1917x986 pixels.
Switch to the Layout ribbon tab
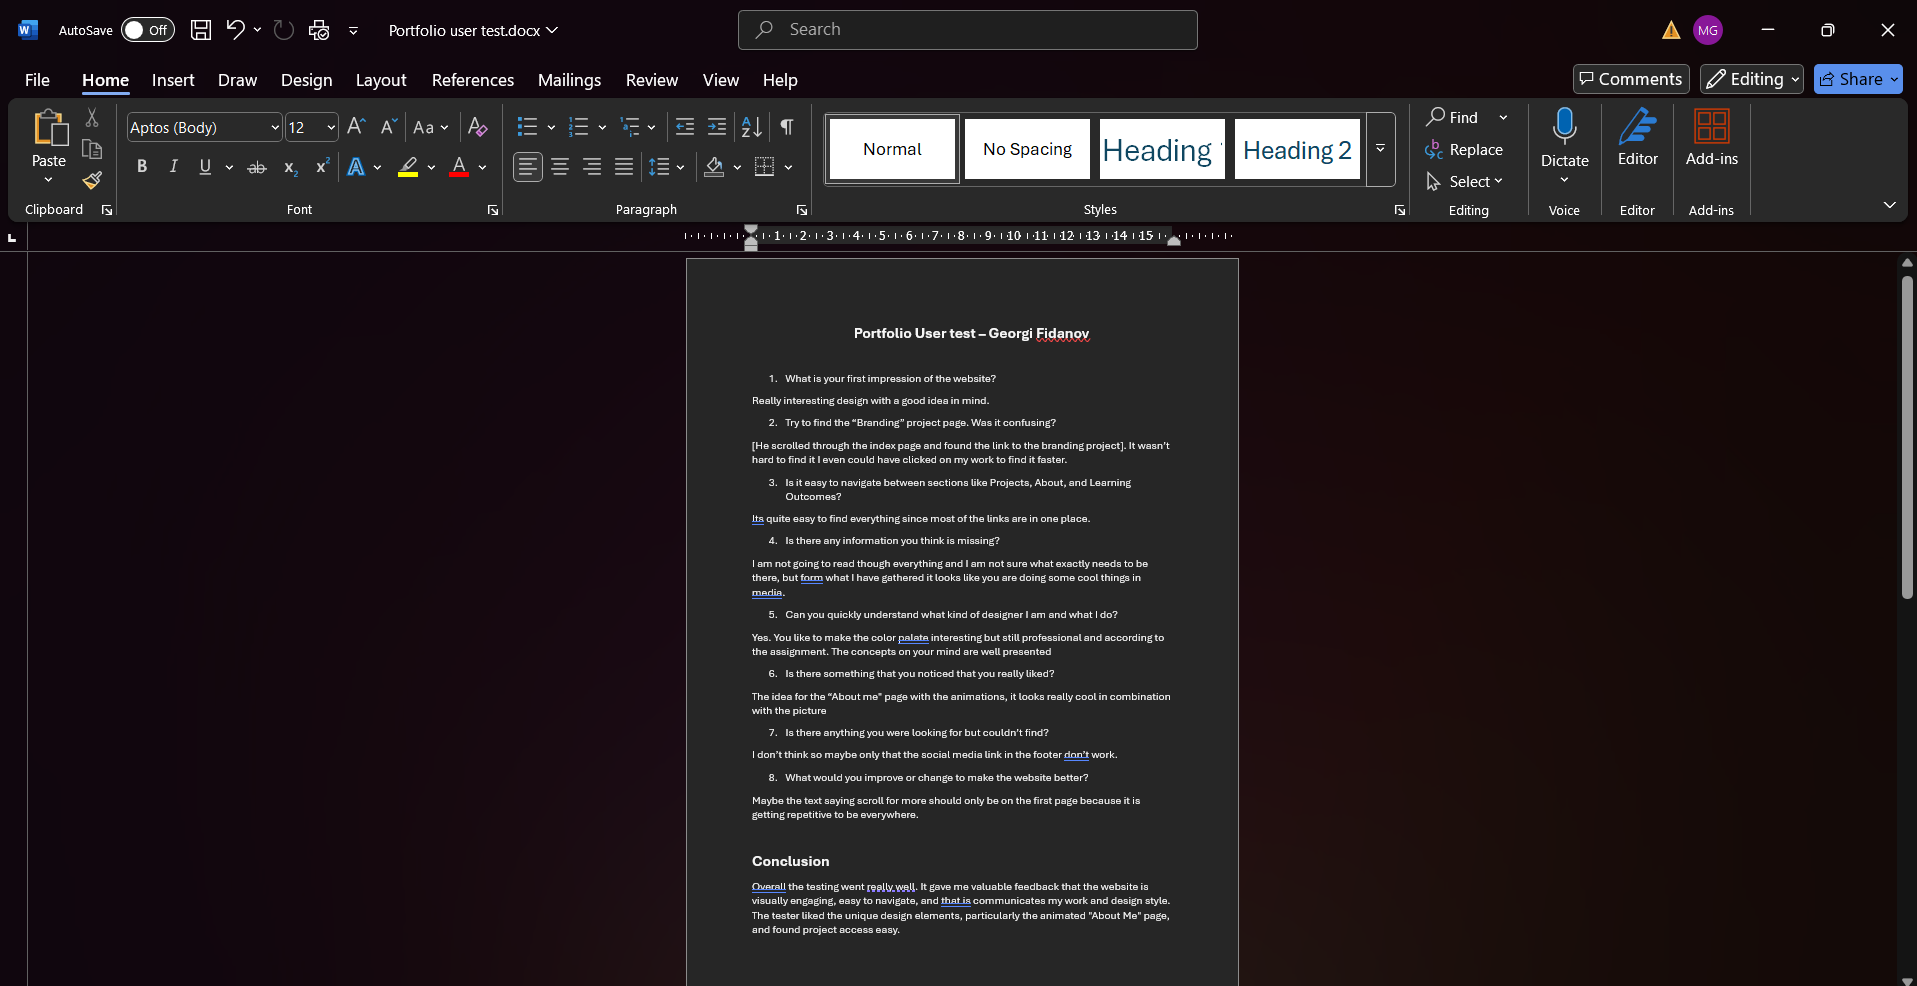[381, 80]
